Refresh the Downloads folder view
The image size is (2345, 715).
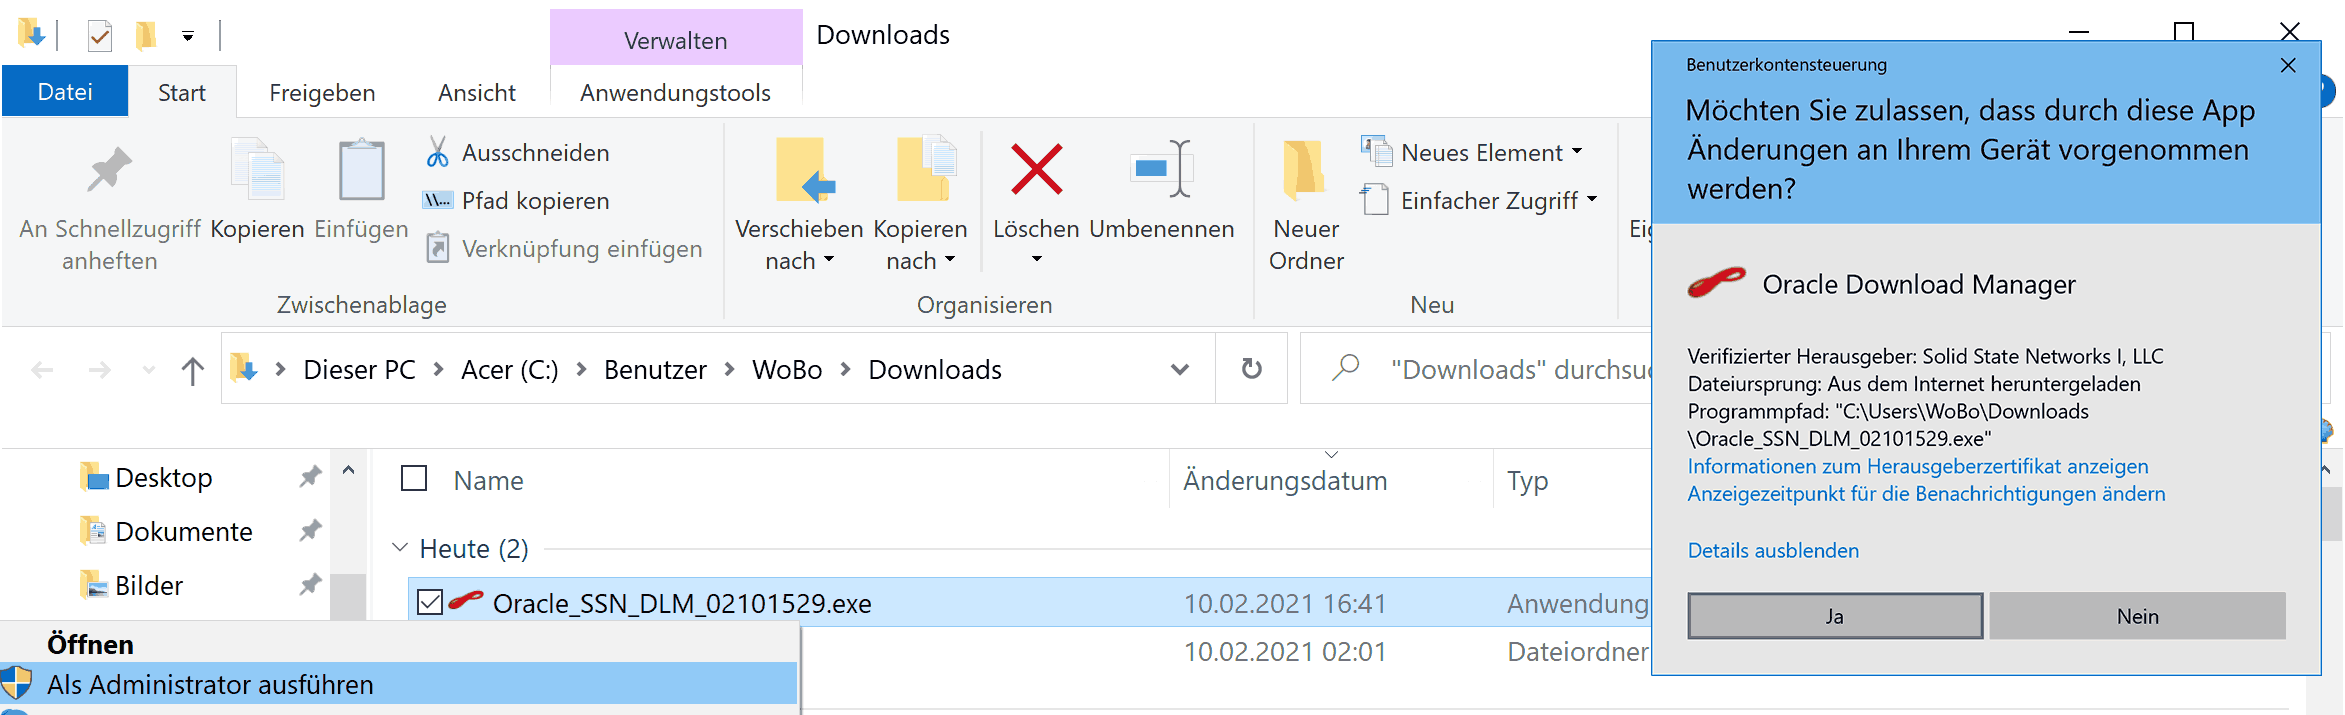point(1251,369)
